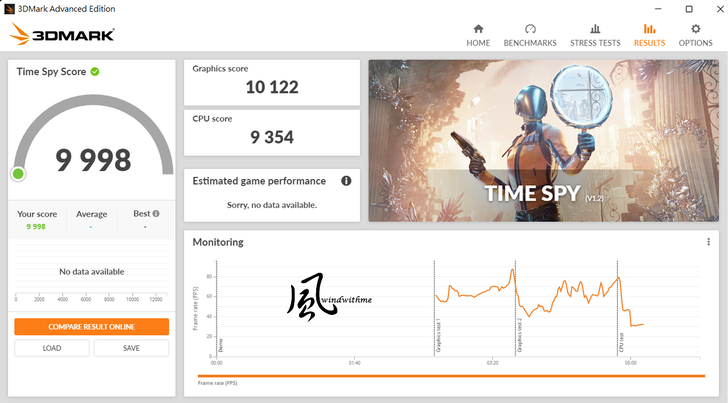Click the CPU test marker line
The width and height of the screenshot is (728, 403).
pyautogui.click(x=618, y=308)
